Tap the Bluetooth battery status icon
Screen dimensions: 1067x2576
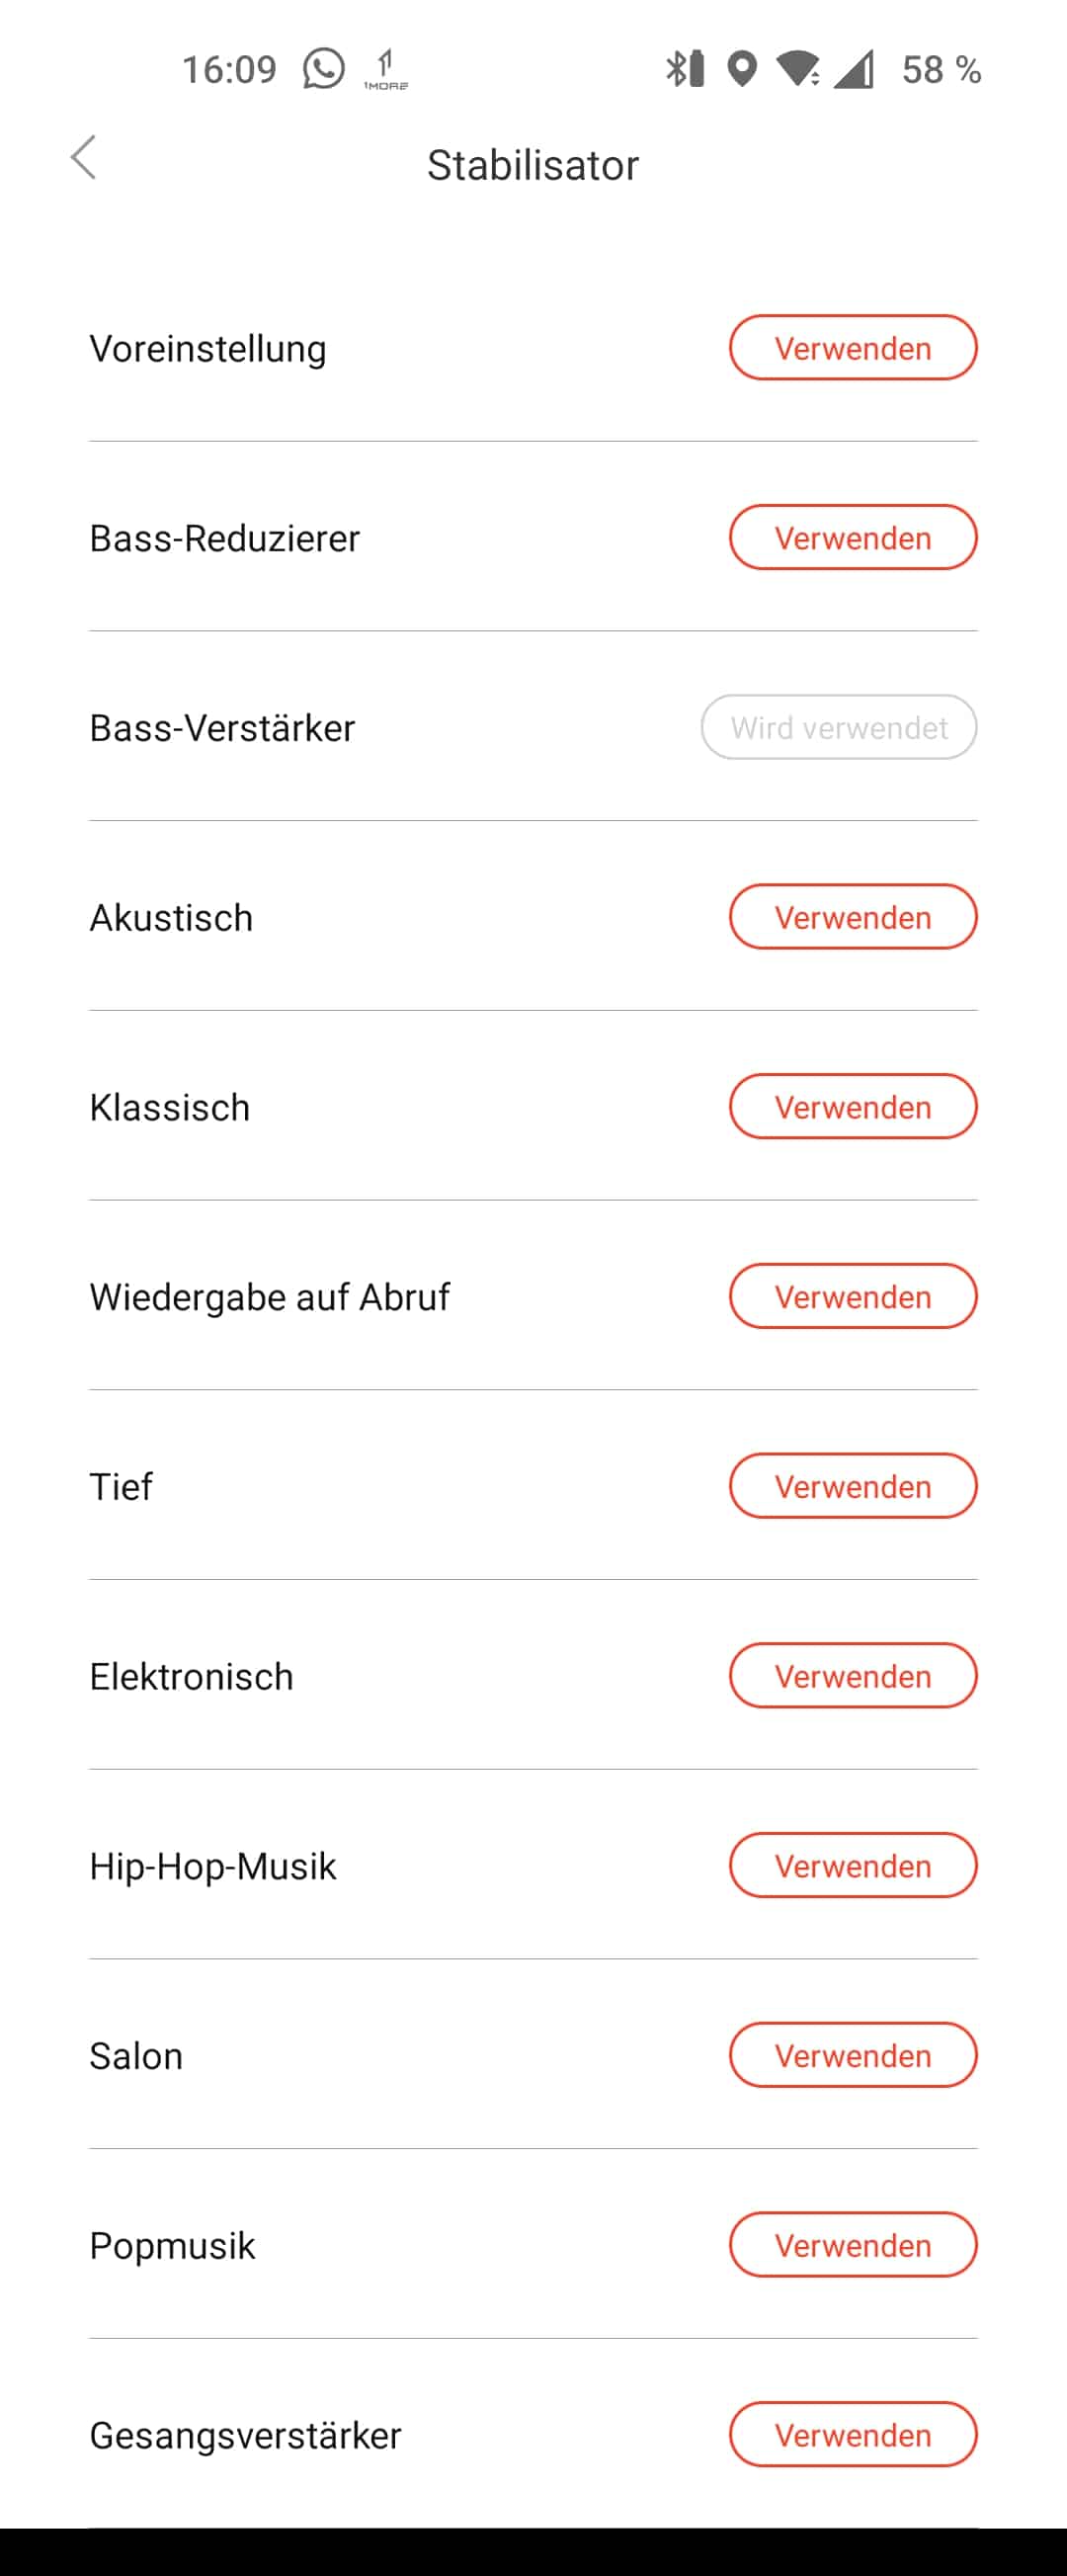pos(685,69)
